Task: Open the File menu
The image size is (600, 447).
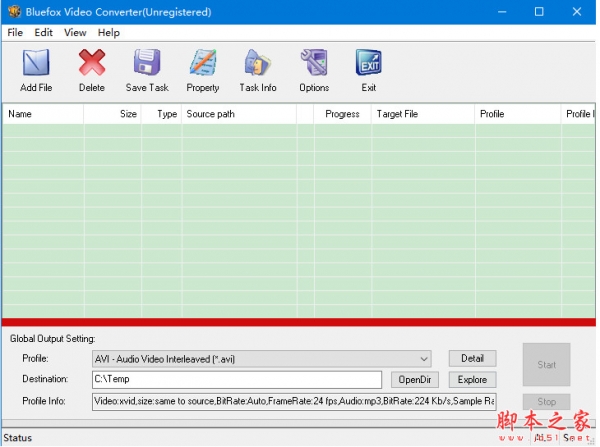Action: [15, 33]
